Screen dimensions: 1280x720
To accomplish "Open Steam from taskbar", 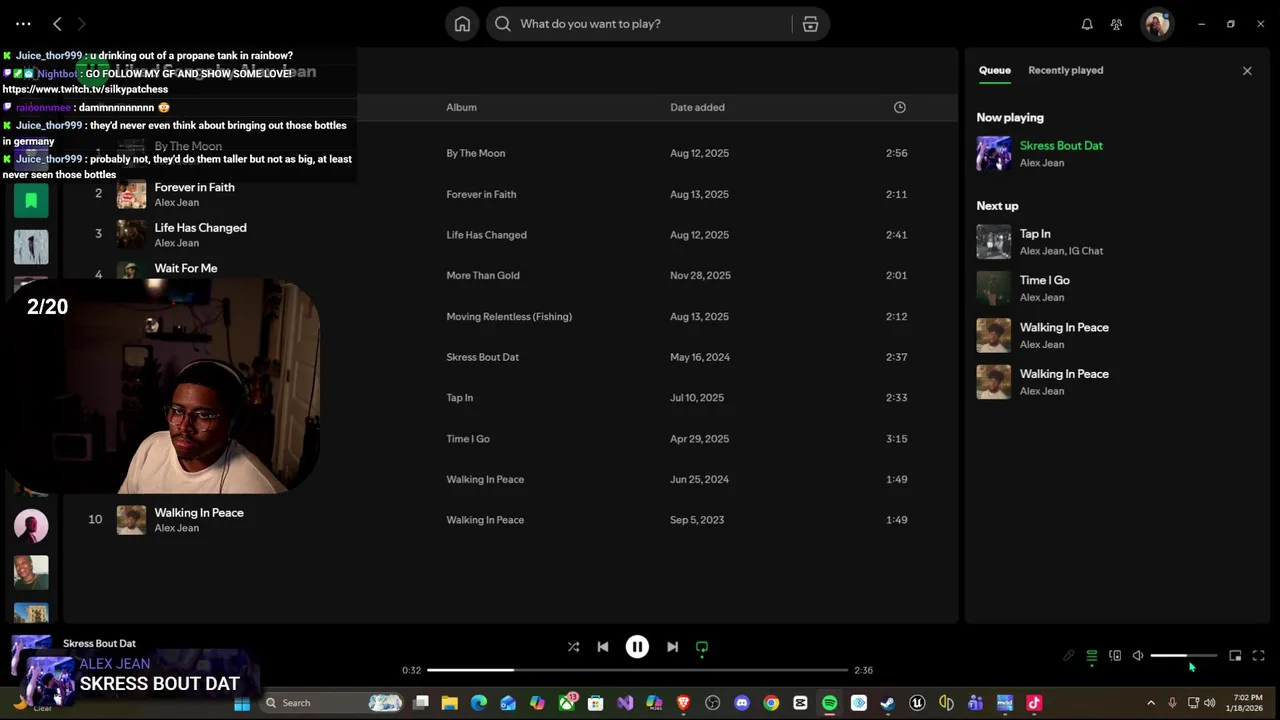I will click(887, 703).
